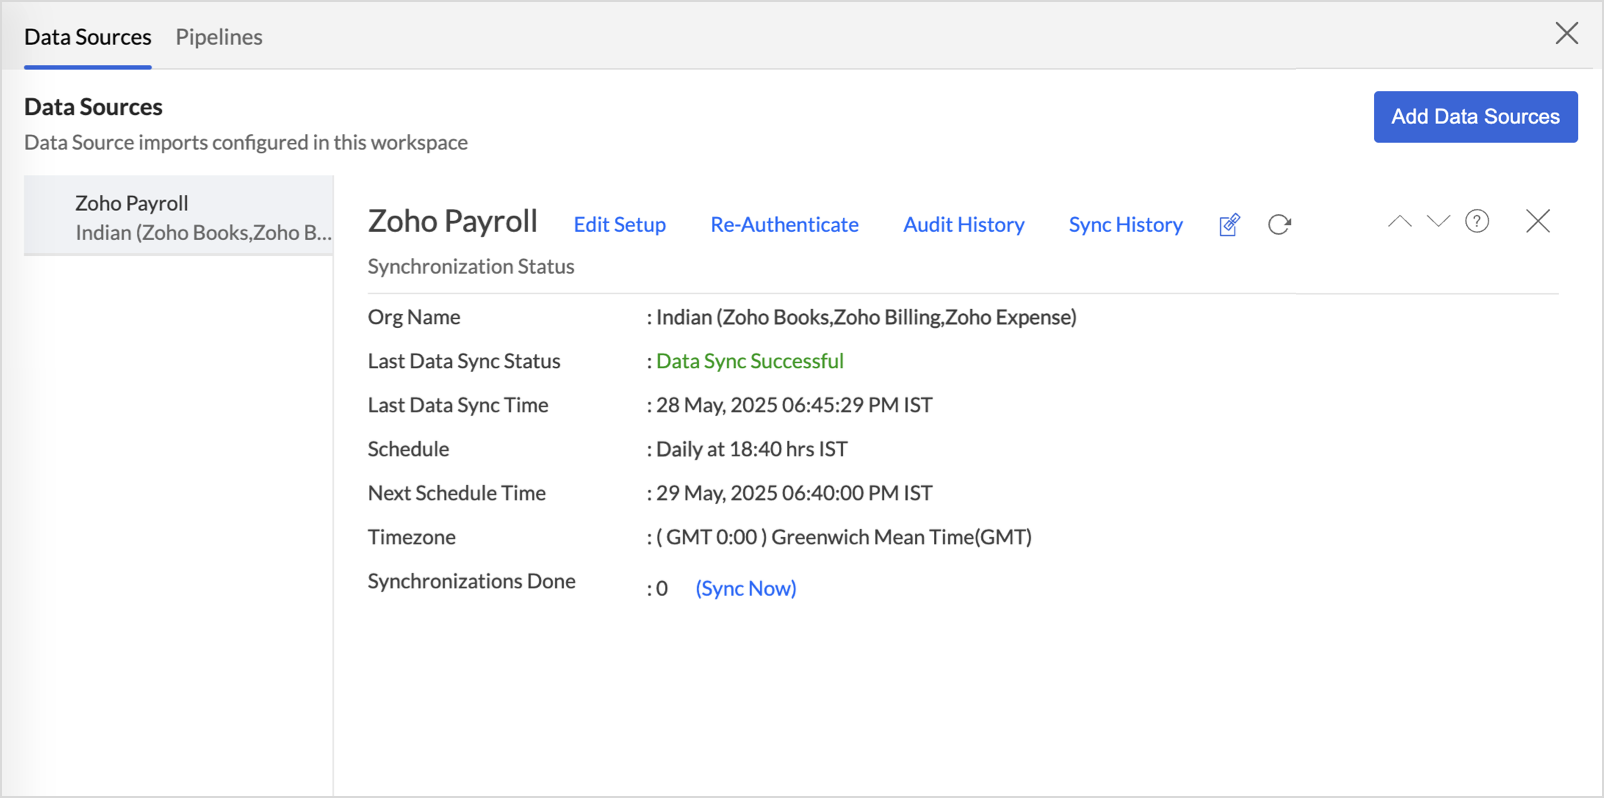This screenshot has width=1604, height=798.
Task: Click the Re-Authenticate link
Action: 784,225
